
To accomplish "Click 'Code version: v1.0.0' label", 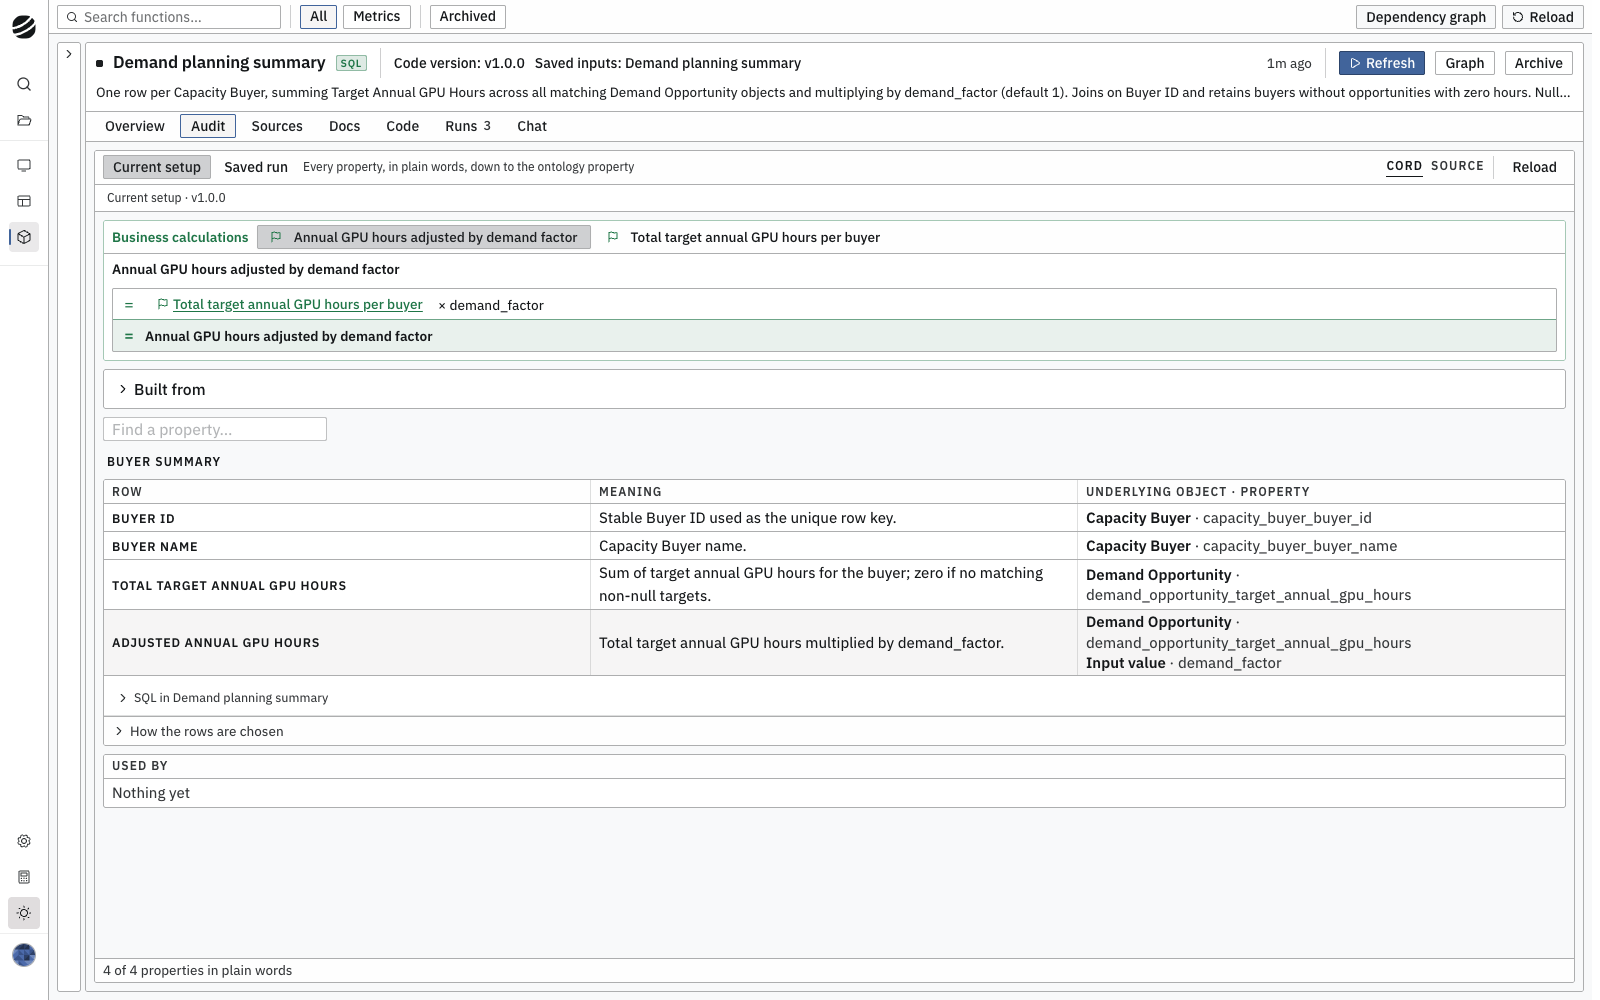I will (459, 63).
